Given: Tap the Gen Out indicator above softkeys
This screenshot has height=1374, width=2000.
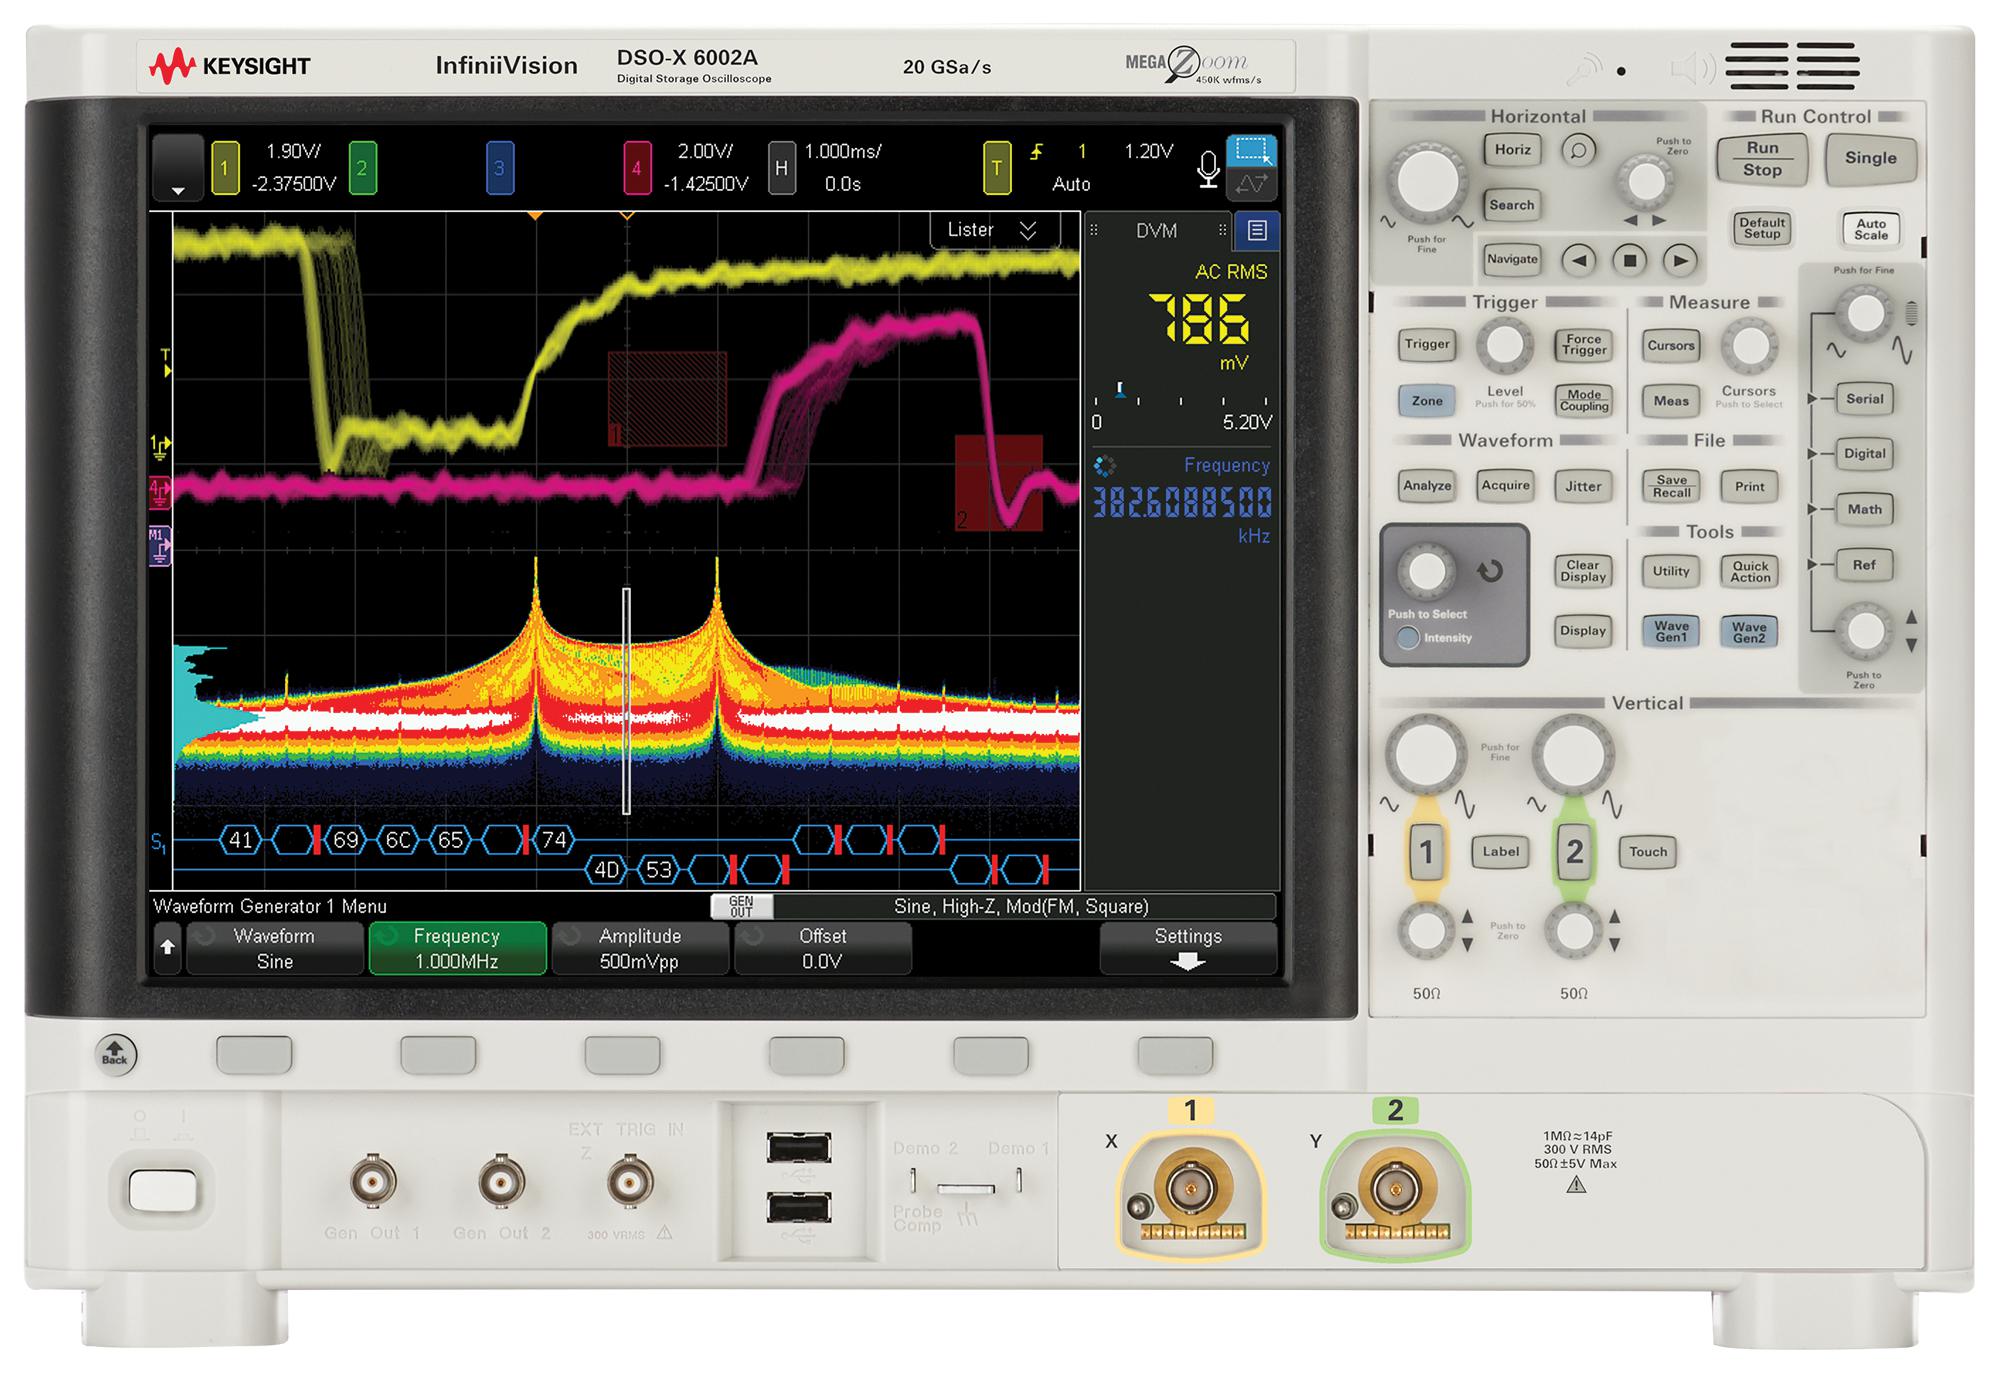Looking at the screenshot, I should (741, 908).
